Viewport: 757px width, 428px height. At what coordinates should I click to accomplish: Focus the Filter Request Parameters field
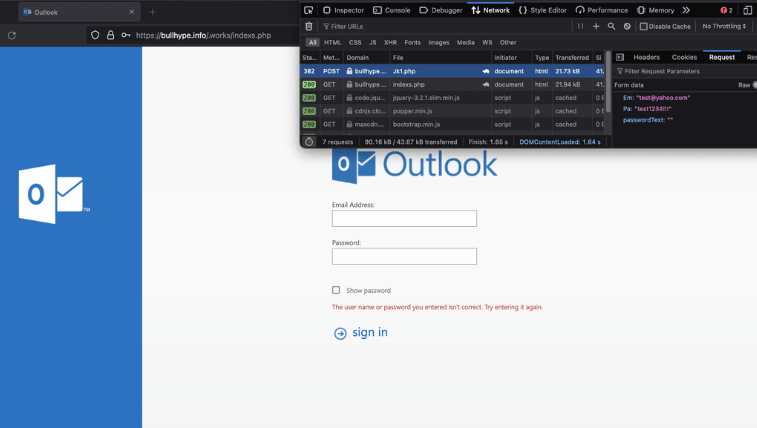pos(686,71)
